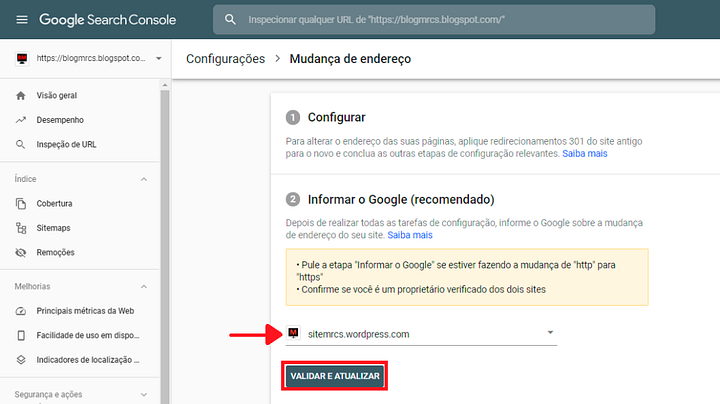Click the search magnifier icon in URL bar
Screen dimensions: 720x404
coord(231,20)
